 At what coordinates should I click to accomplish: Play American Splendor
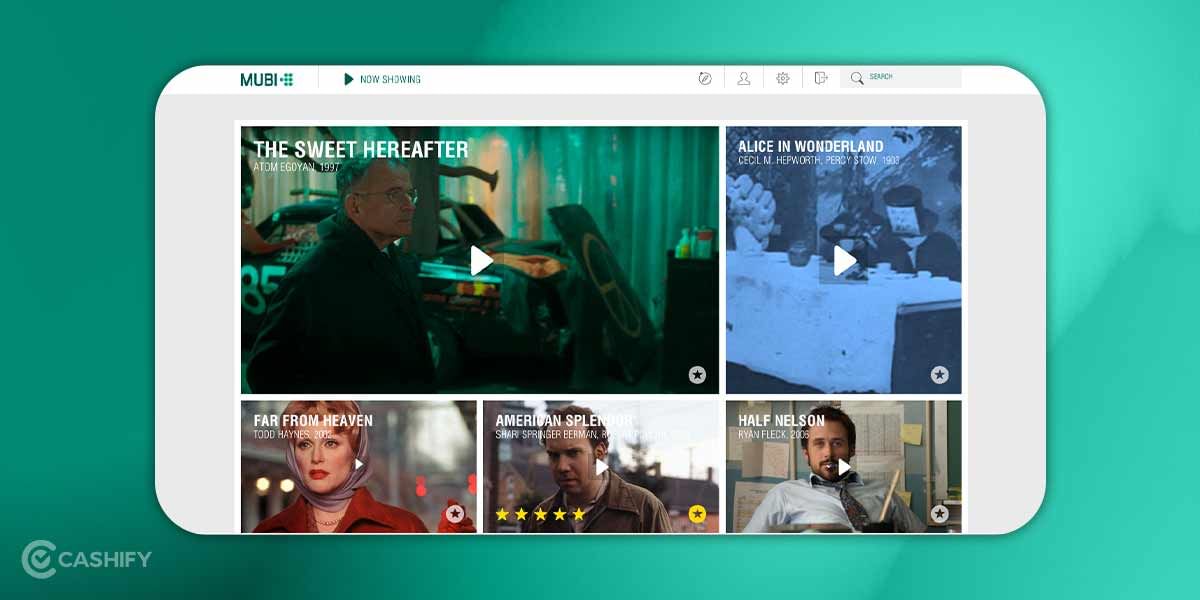click(x=601, y=466)
